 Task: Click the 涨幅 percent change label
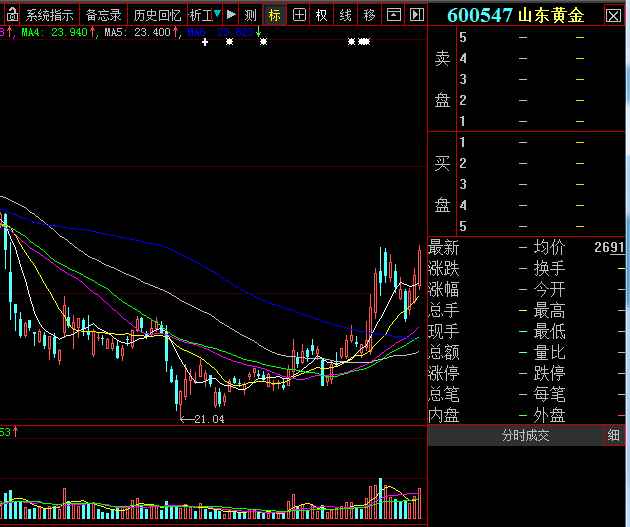click(x=444, y=289)
